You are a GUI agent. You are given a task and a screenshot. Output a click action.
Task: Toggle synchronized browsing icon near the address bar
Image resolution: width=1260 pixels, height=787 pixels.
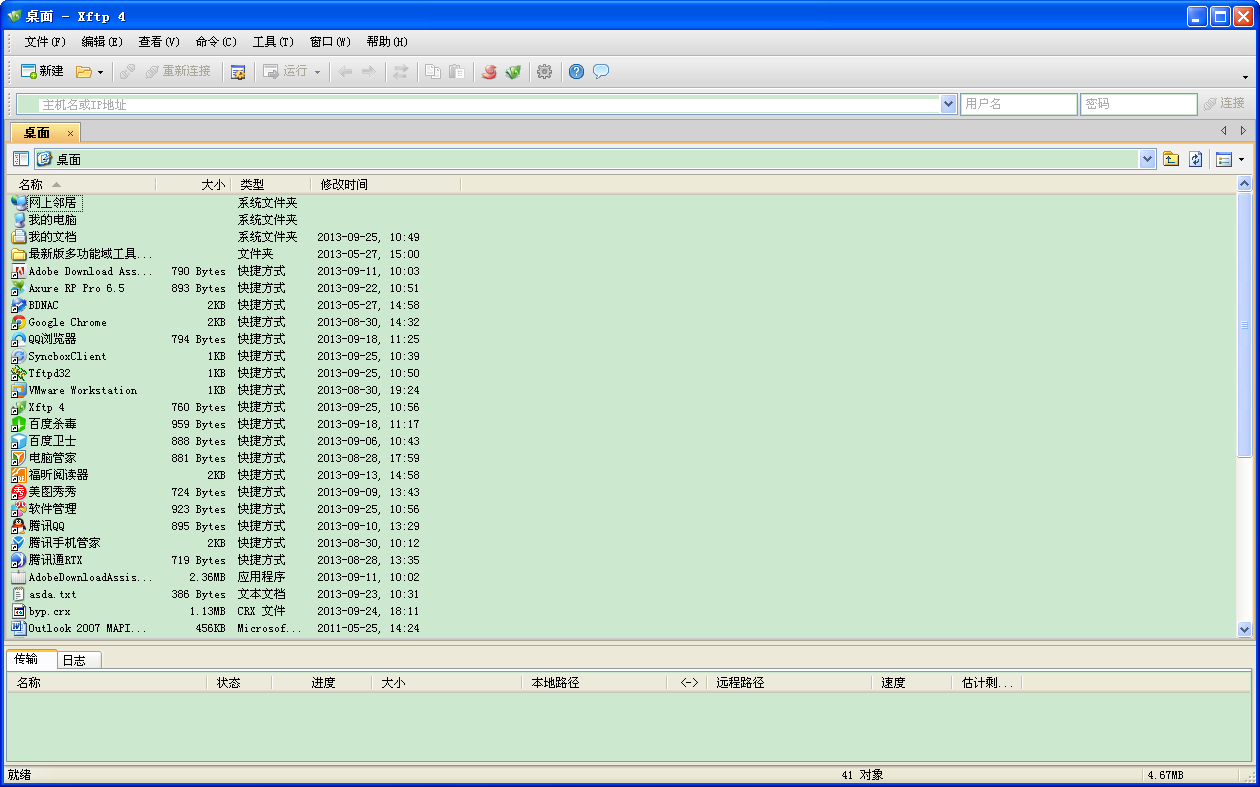pos(399,71)
